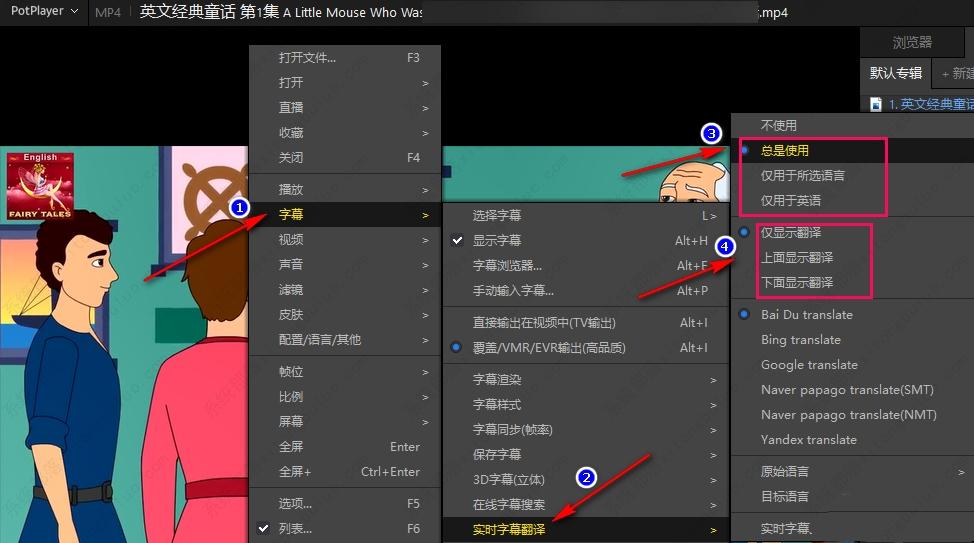Expand the 声音 submenu
The width and height of the screenshot is (974, 543).
[x=345, y=264]
